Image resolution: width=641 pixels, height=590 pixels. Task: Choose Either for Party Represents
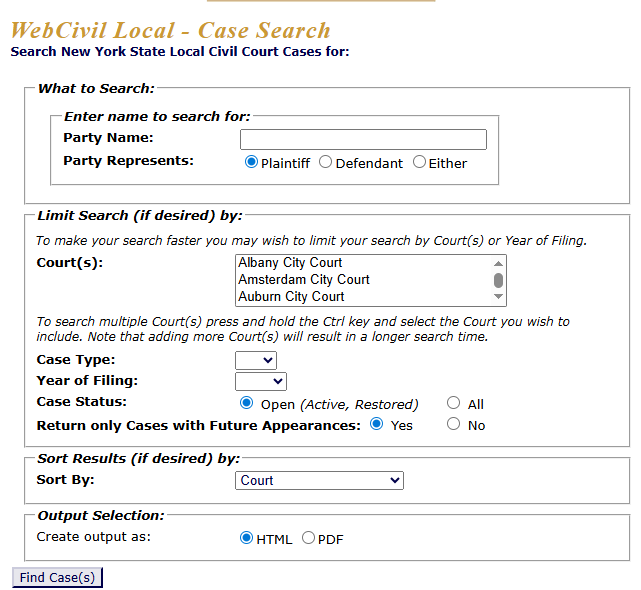click(419, 162)
